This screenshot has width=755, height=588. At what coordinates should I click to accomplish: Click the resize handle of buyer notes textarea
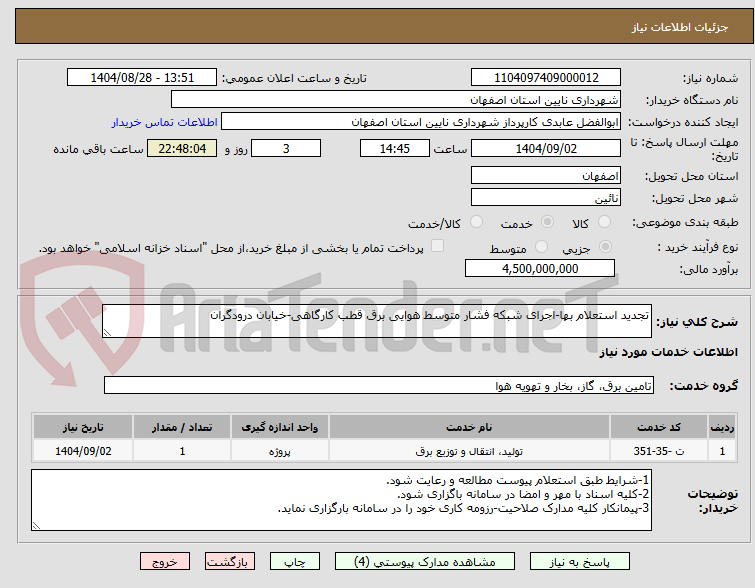37,526
